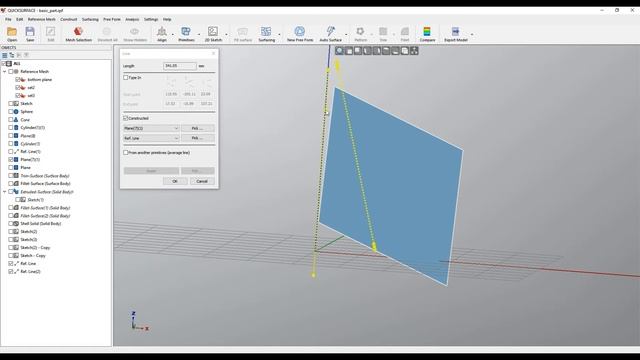Open the Ref. Line combo box in the dialog
The width and height of the screenshot is (640, 360).
click(151, 138)
